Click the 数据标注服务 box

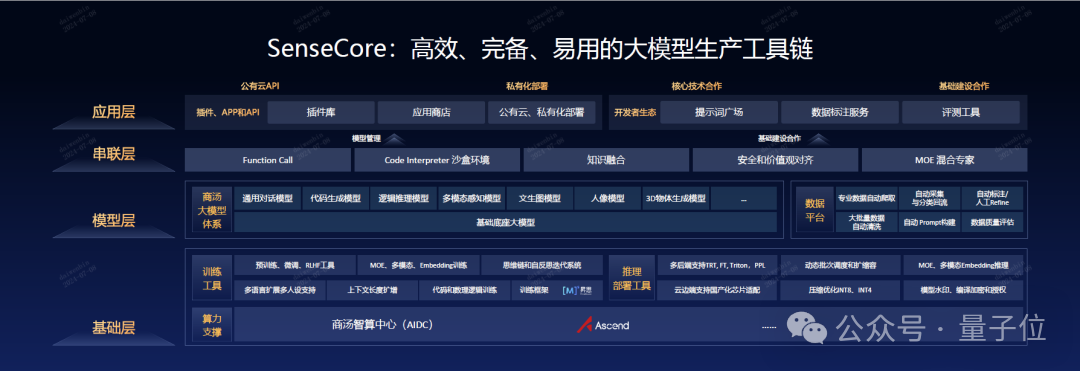(840, 112)
